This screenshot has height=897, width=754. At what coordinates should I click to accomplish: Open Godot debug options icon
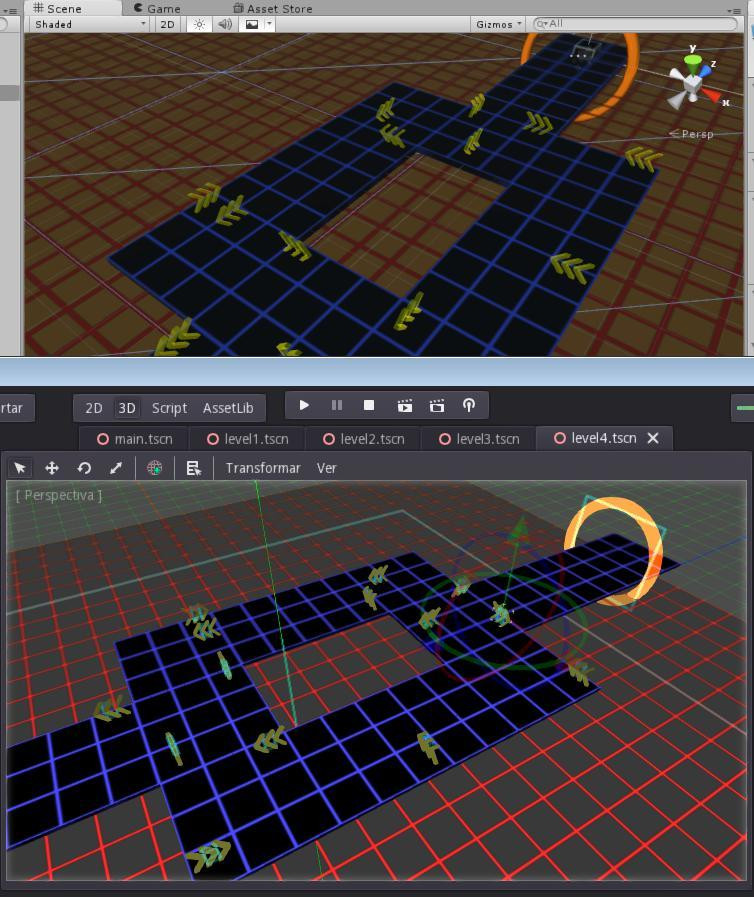click(469, 406)
